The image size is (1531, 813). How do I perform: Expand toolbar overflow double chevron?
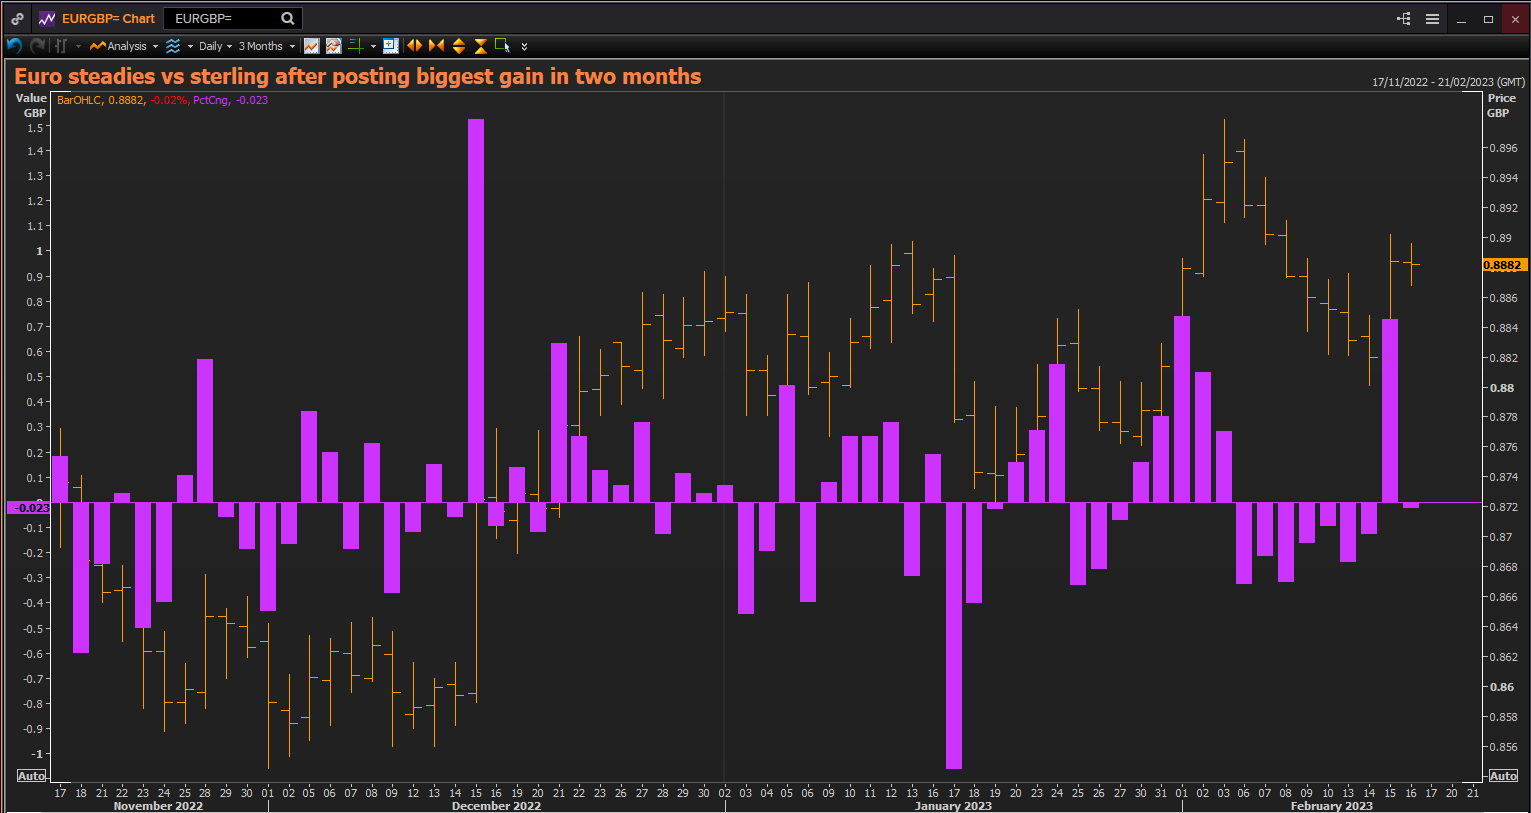pyautogui.click(x=524, y=46)
